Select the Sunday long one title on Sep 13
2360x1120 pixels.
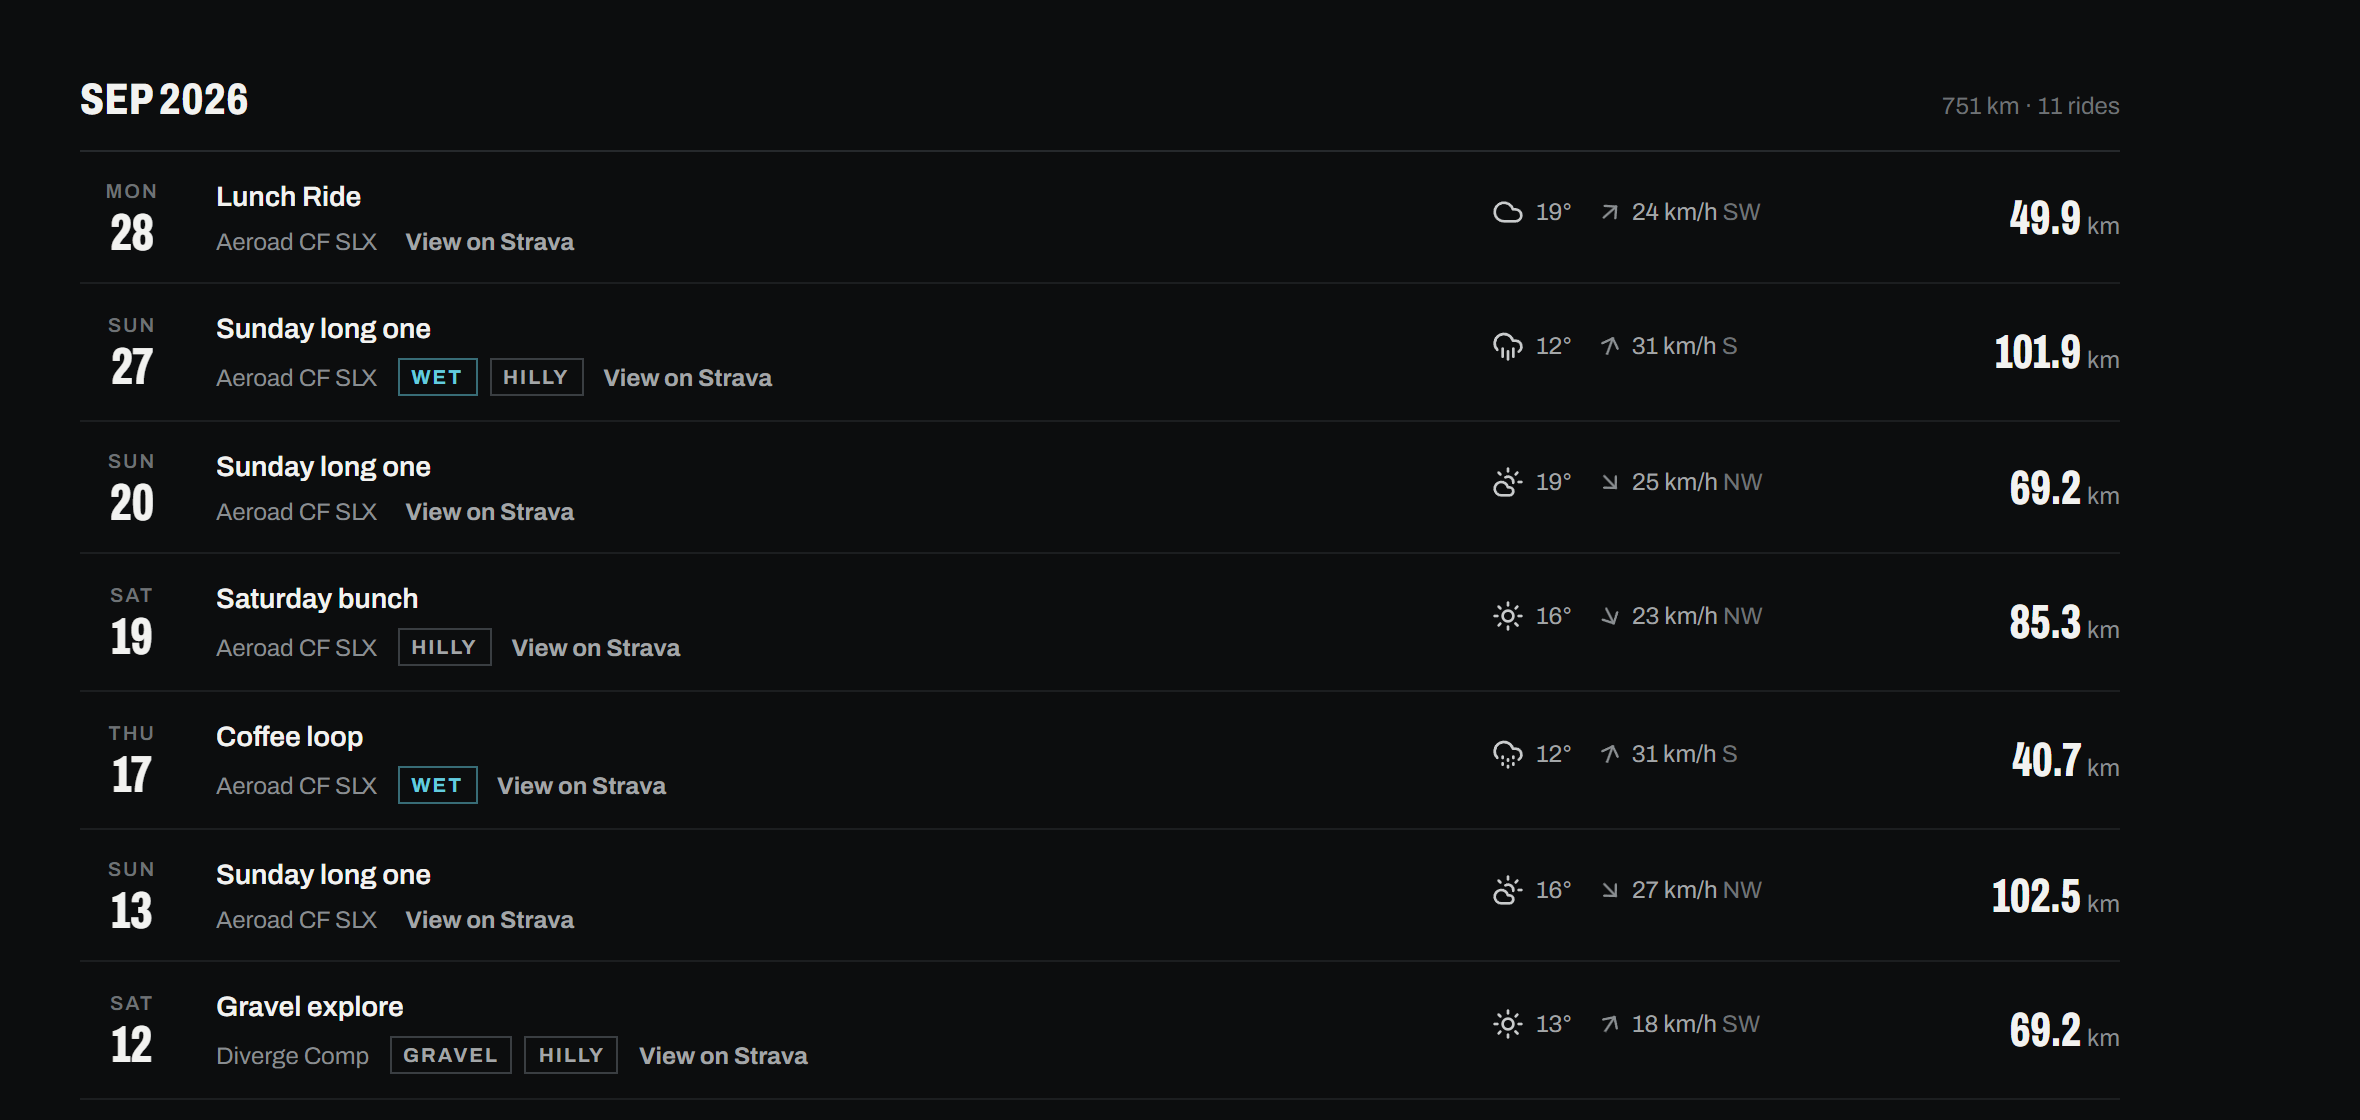click(323, 875)
